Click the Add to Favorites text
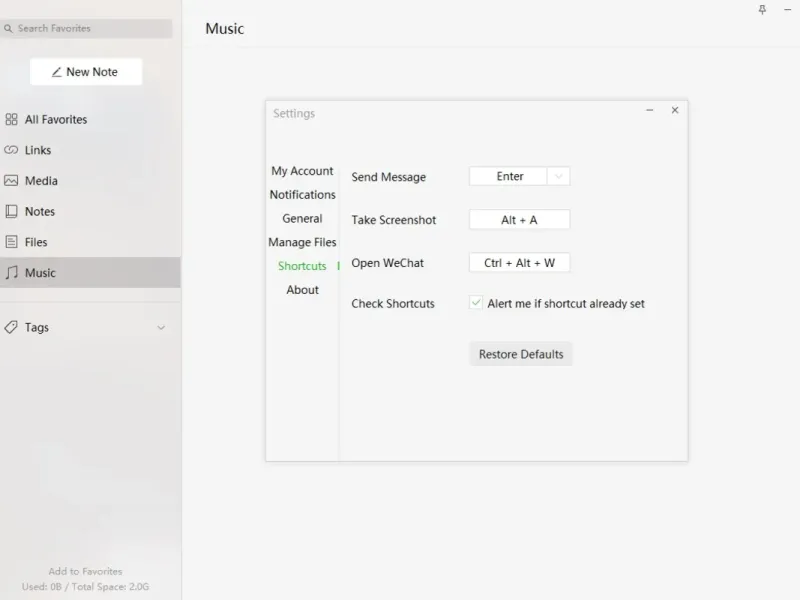 85,571
